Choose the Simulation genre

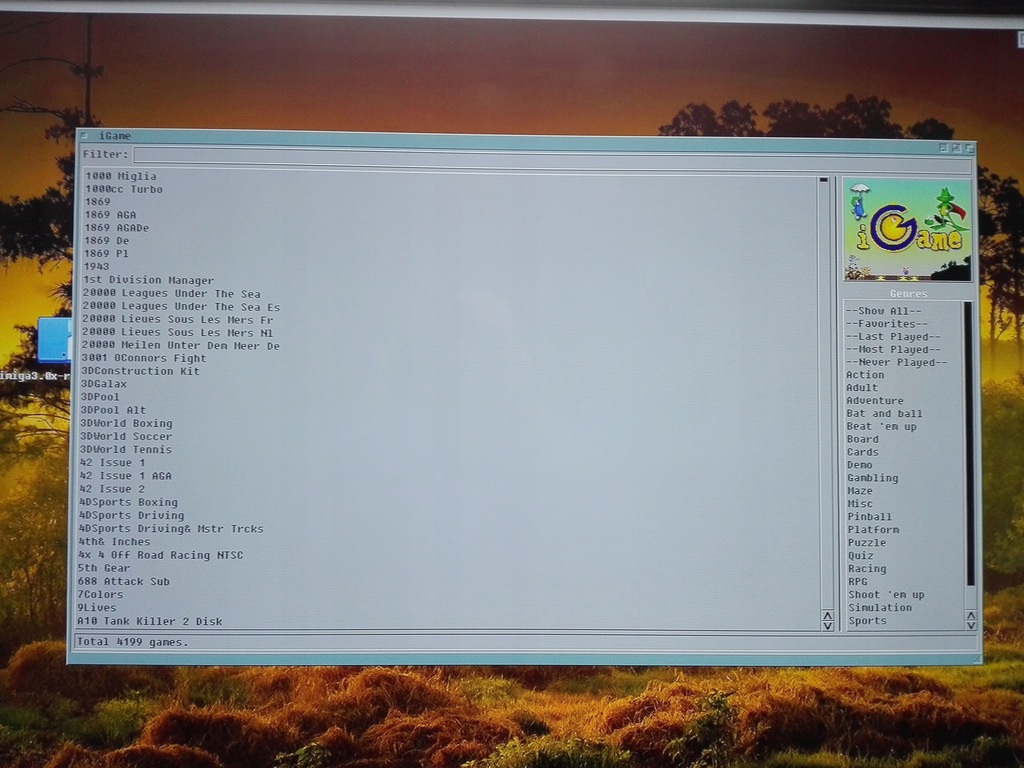click(x=880, y=608)
